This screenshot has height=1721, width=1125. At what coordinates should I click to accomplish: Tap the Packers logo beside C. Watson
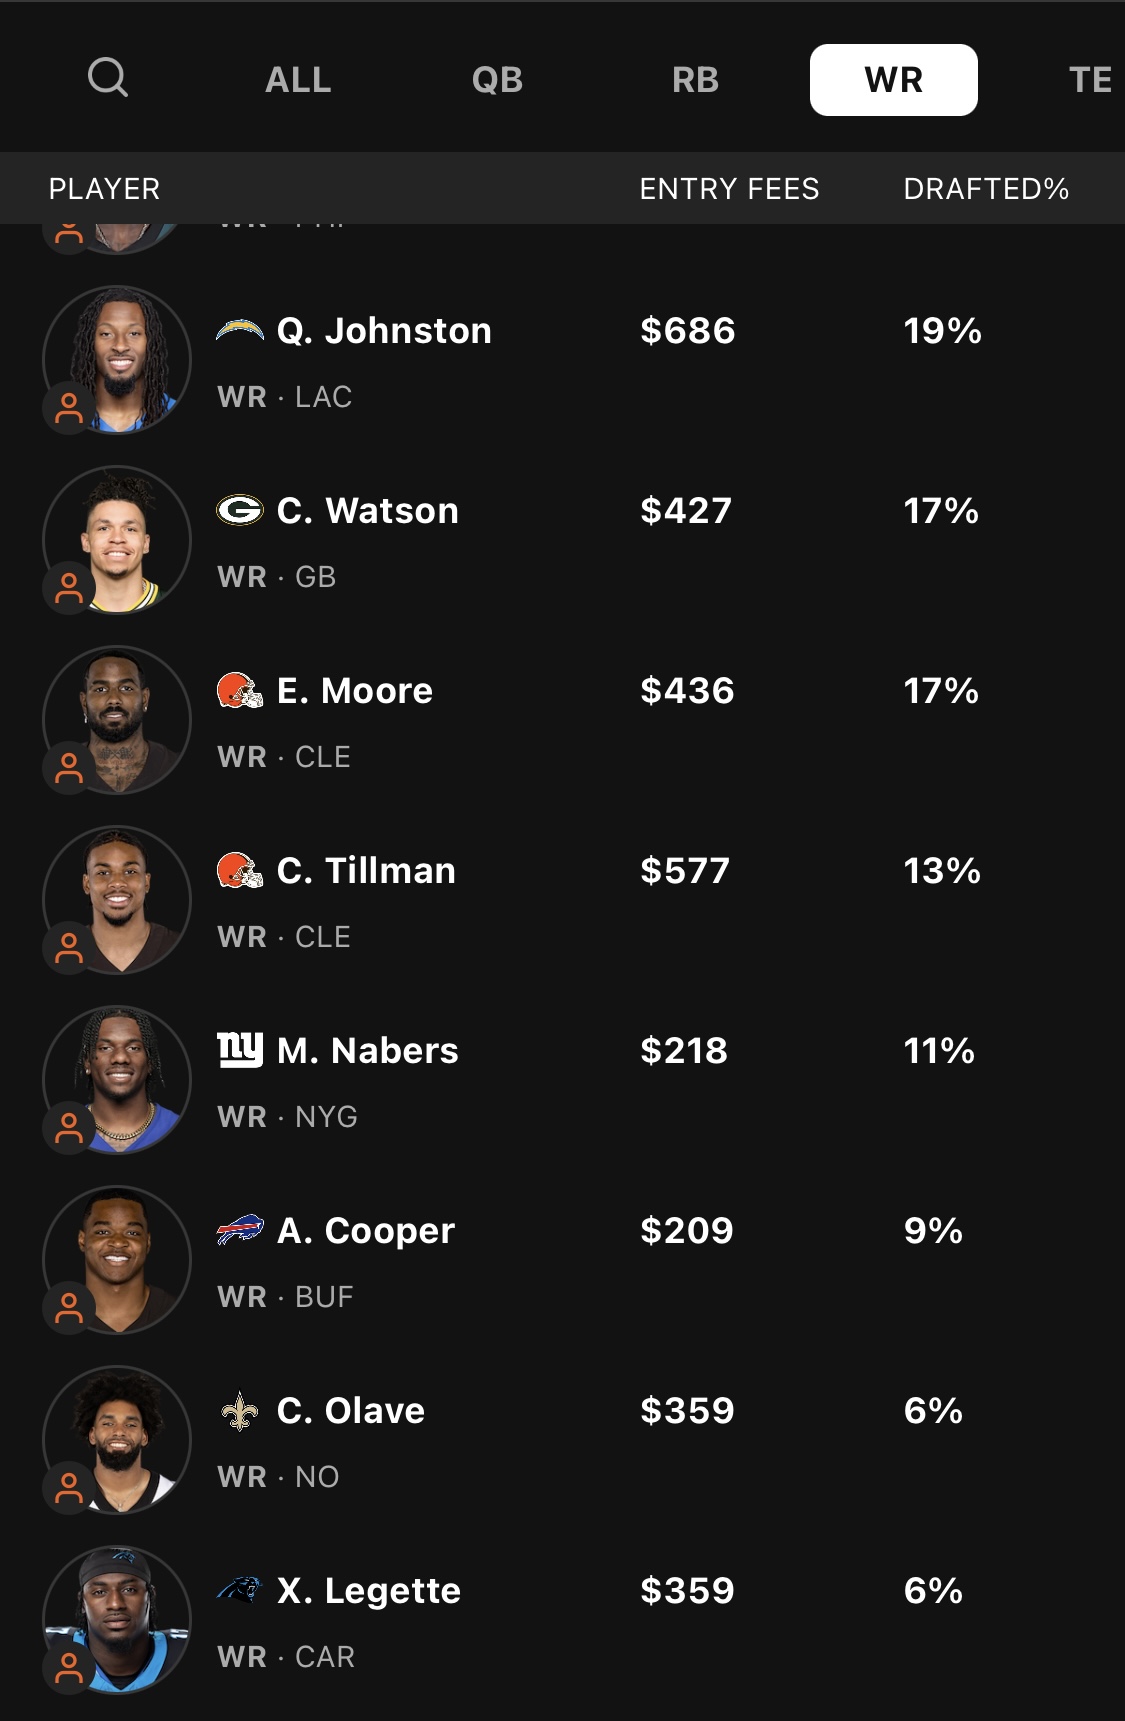[240, 511]
